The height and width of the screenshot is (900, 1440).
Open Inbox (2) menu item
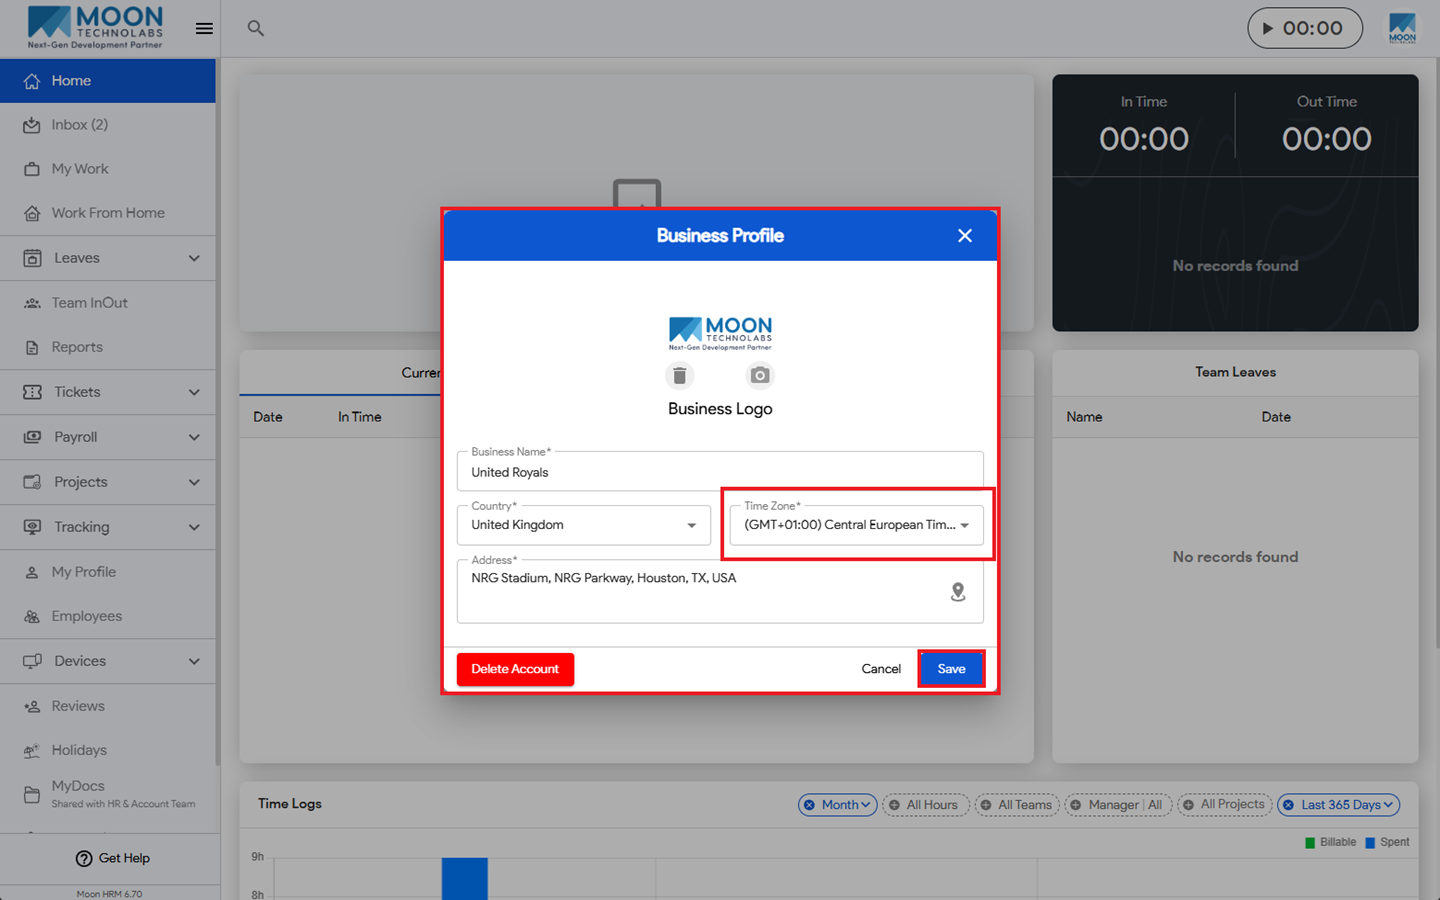pyautogui.click(x=108, y=125)
